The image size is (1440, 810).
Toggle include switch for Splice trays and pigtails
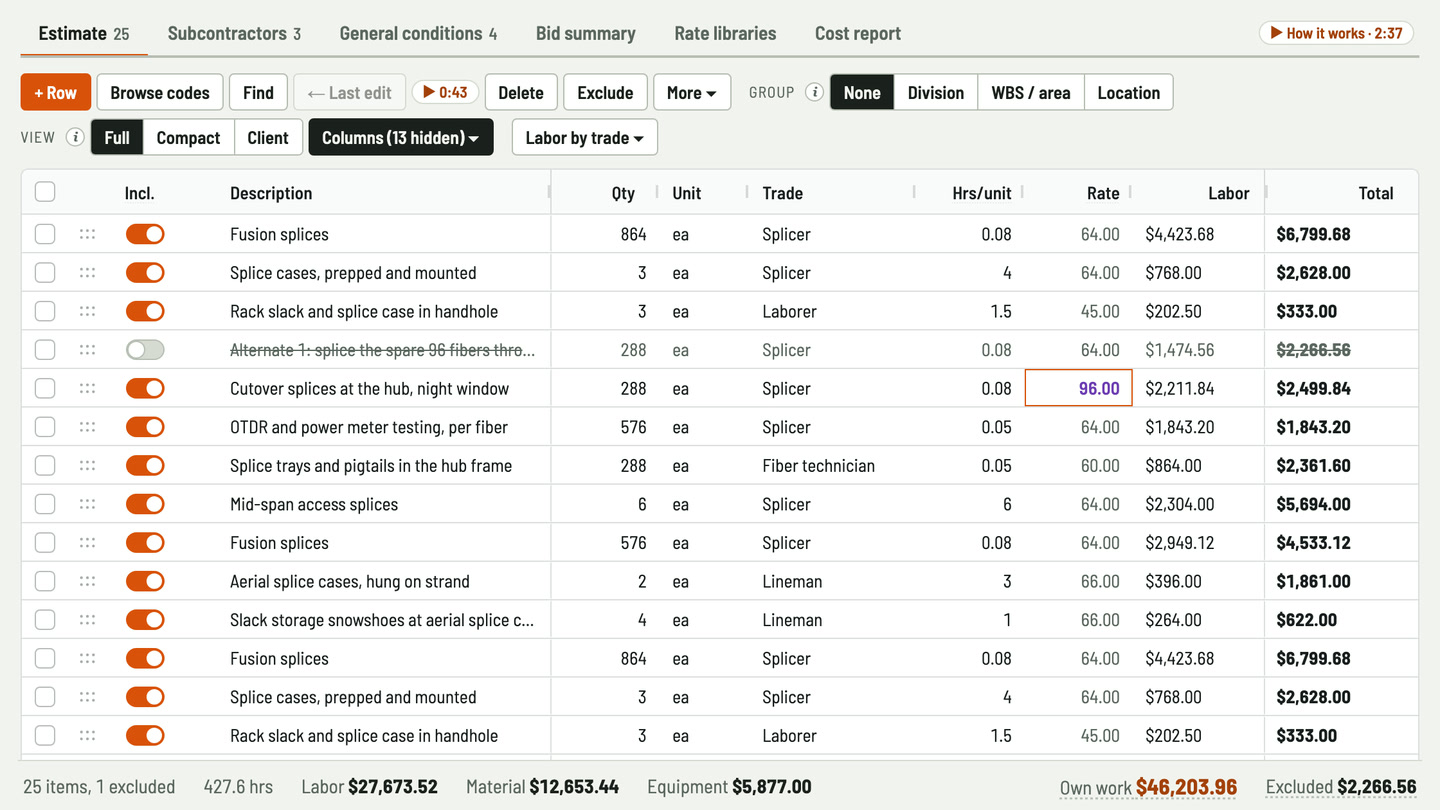point(145,465)
